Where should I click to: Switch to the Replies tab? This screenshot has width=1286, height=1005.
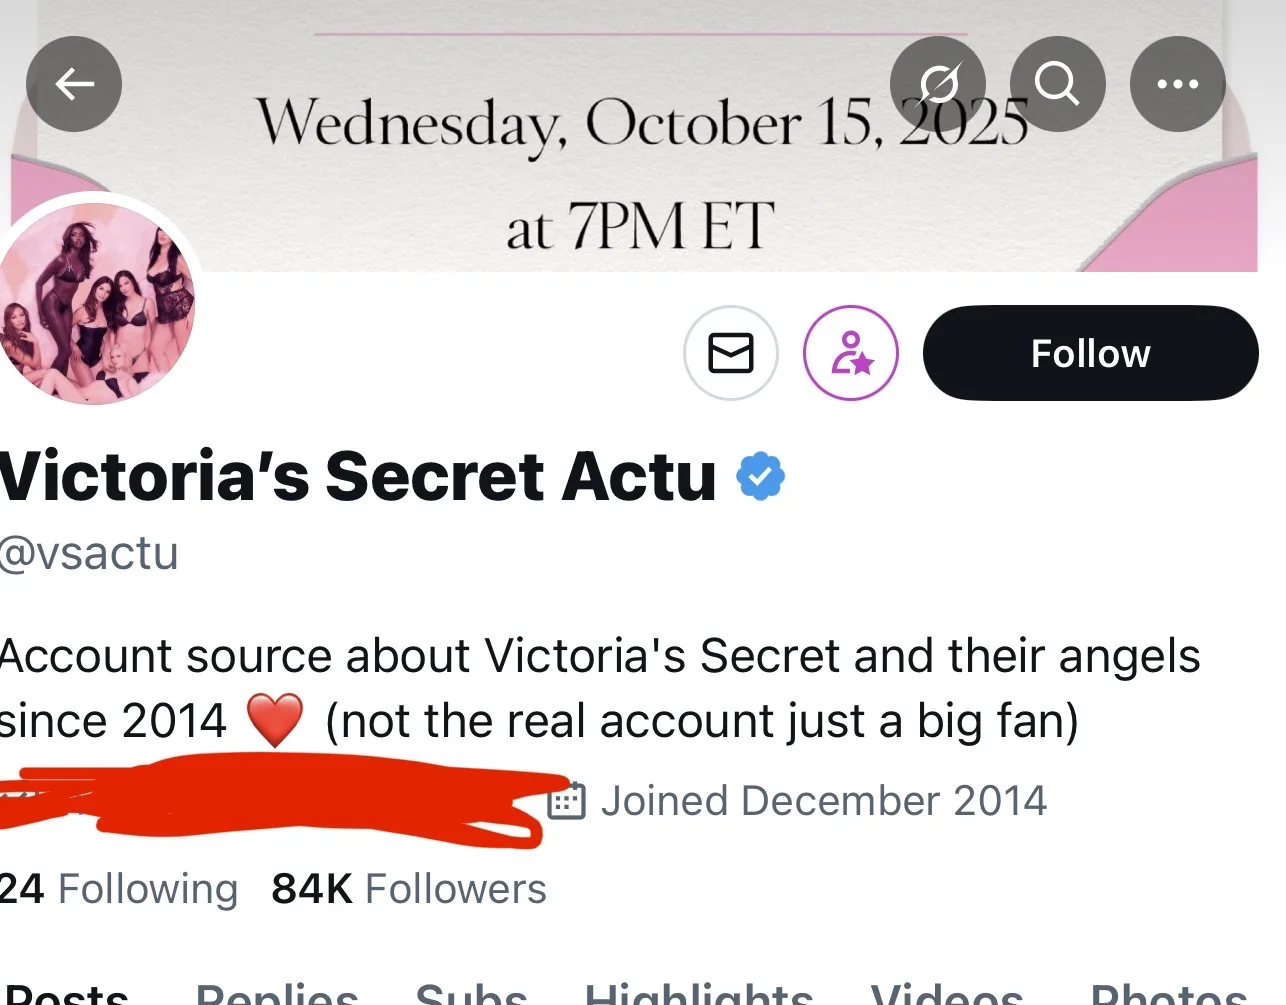(x=277, y=995)
